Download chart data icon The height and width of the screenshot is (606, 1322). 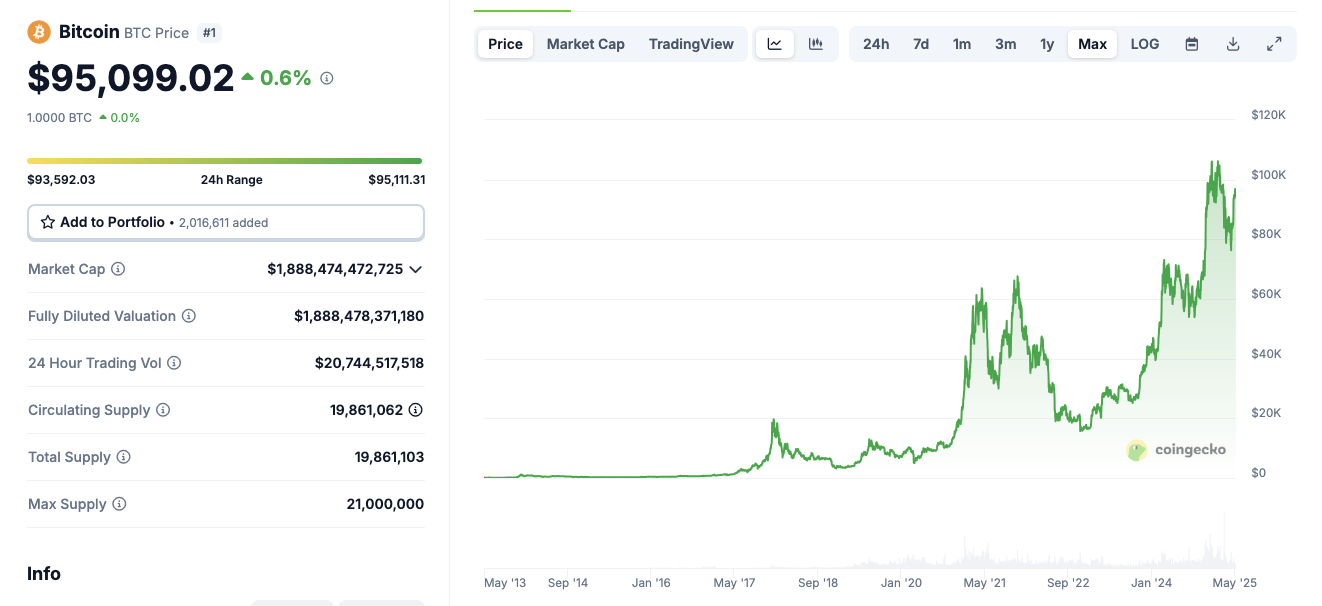coord(1233,44)
